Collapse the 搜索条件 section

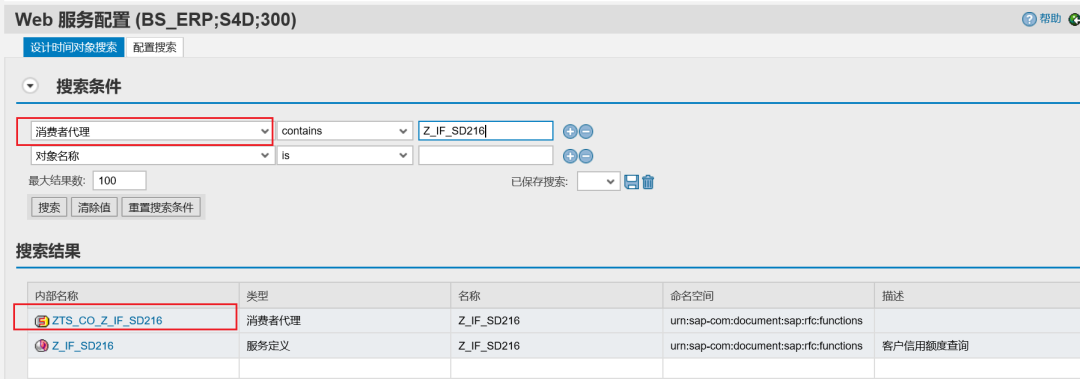[30, 86]
